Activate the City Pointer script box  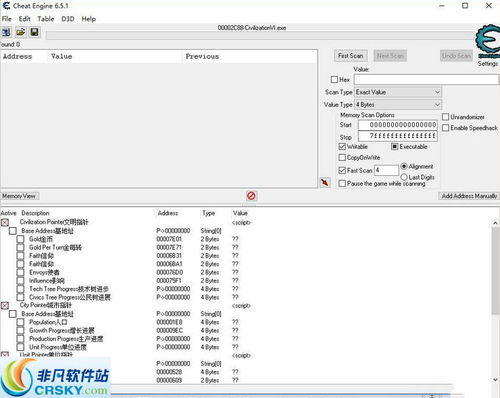click(5, 305)
